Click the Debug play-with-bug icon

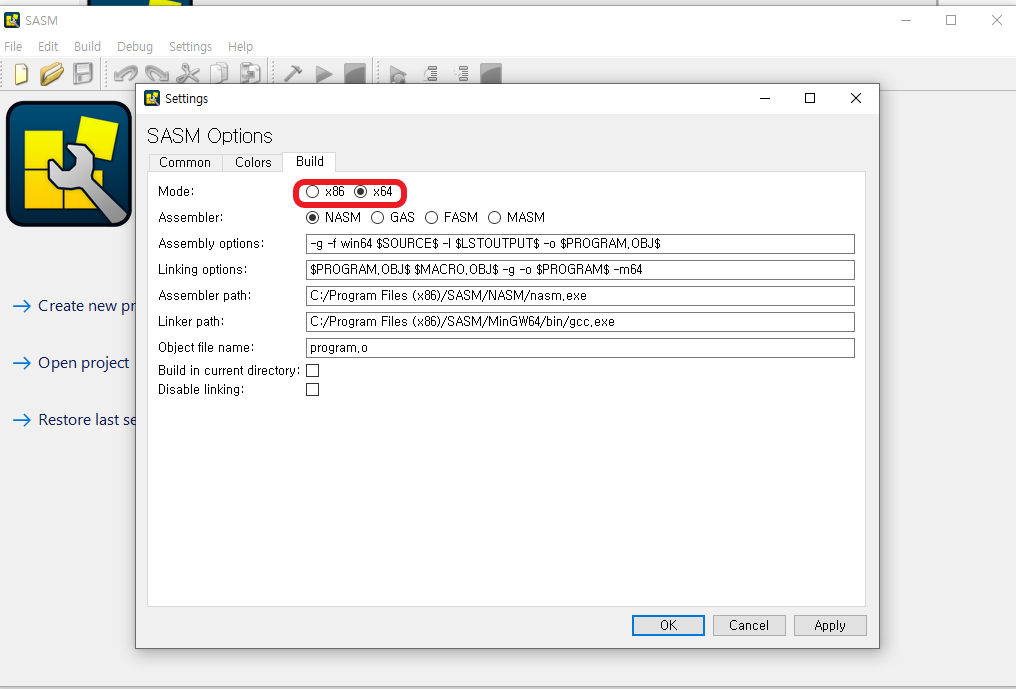(397, 75)
